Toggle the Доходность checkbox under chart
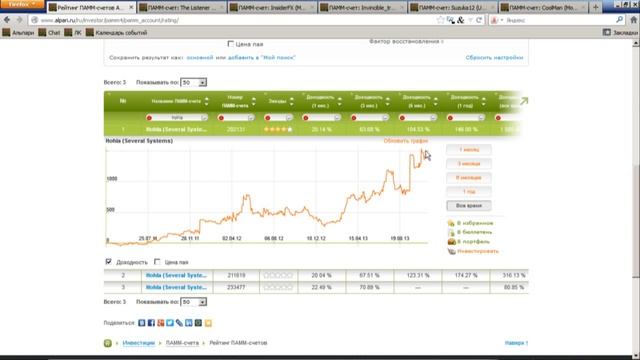The image size is (640, 360). click(x=108, y=262)
